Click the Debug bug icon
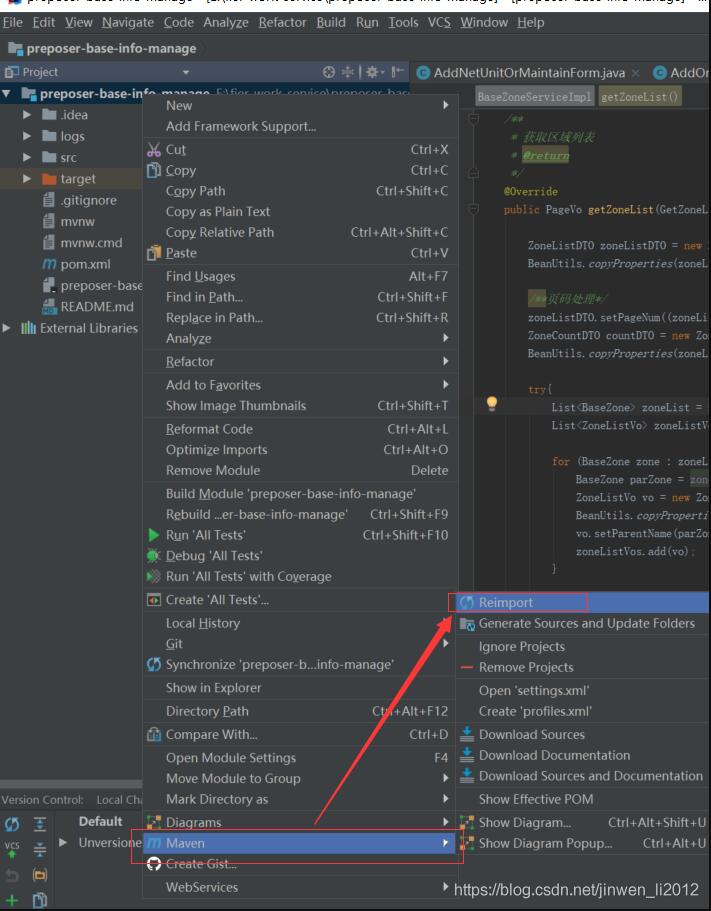The image size is (711, 911). point(153,556)
